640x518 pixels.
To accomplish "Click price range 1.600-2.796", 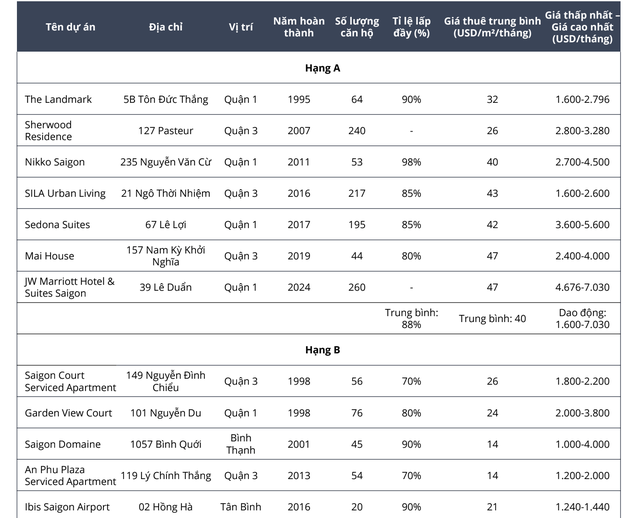I will point(582,99).
